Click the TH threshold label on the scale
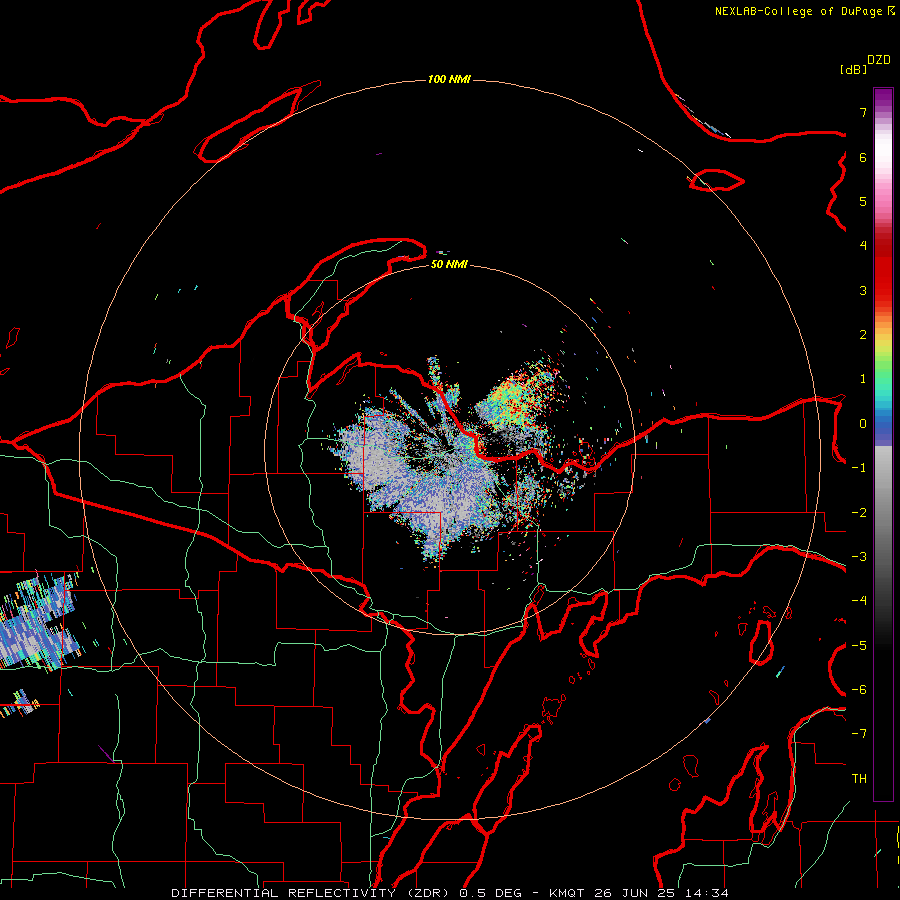 (x=859, y=779)
